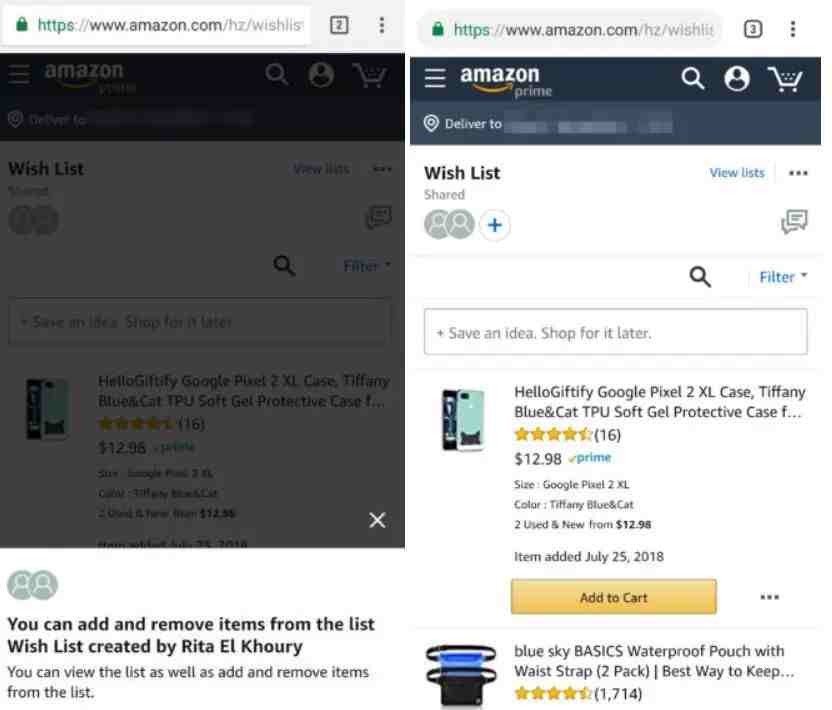Open the shopping cart in right Amazon header
This screenshot has width=832, height=710.
point(785,79)
